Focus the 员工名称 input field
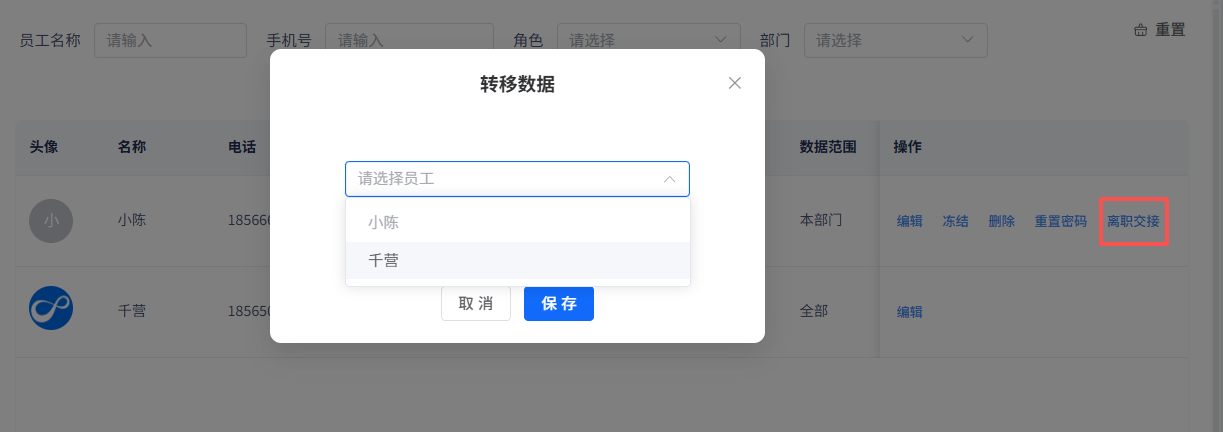The height and width of the screenshot is (432, 1223). pos(170,41)
